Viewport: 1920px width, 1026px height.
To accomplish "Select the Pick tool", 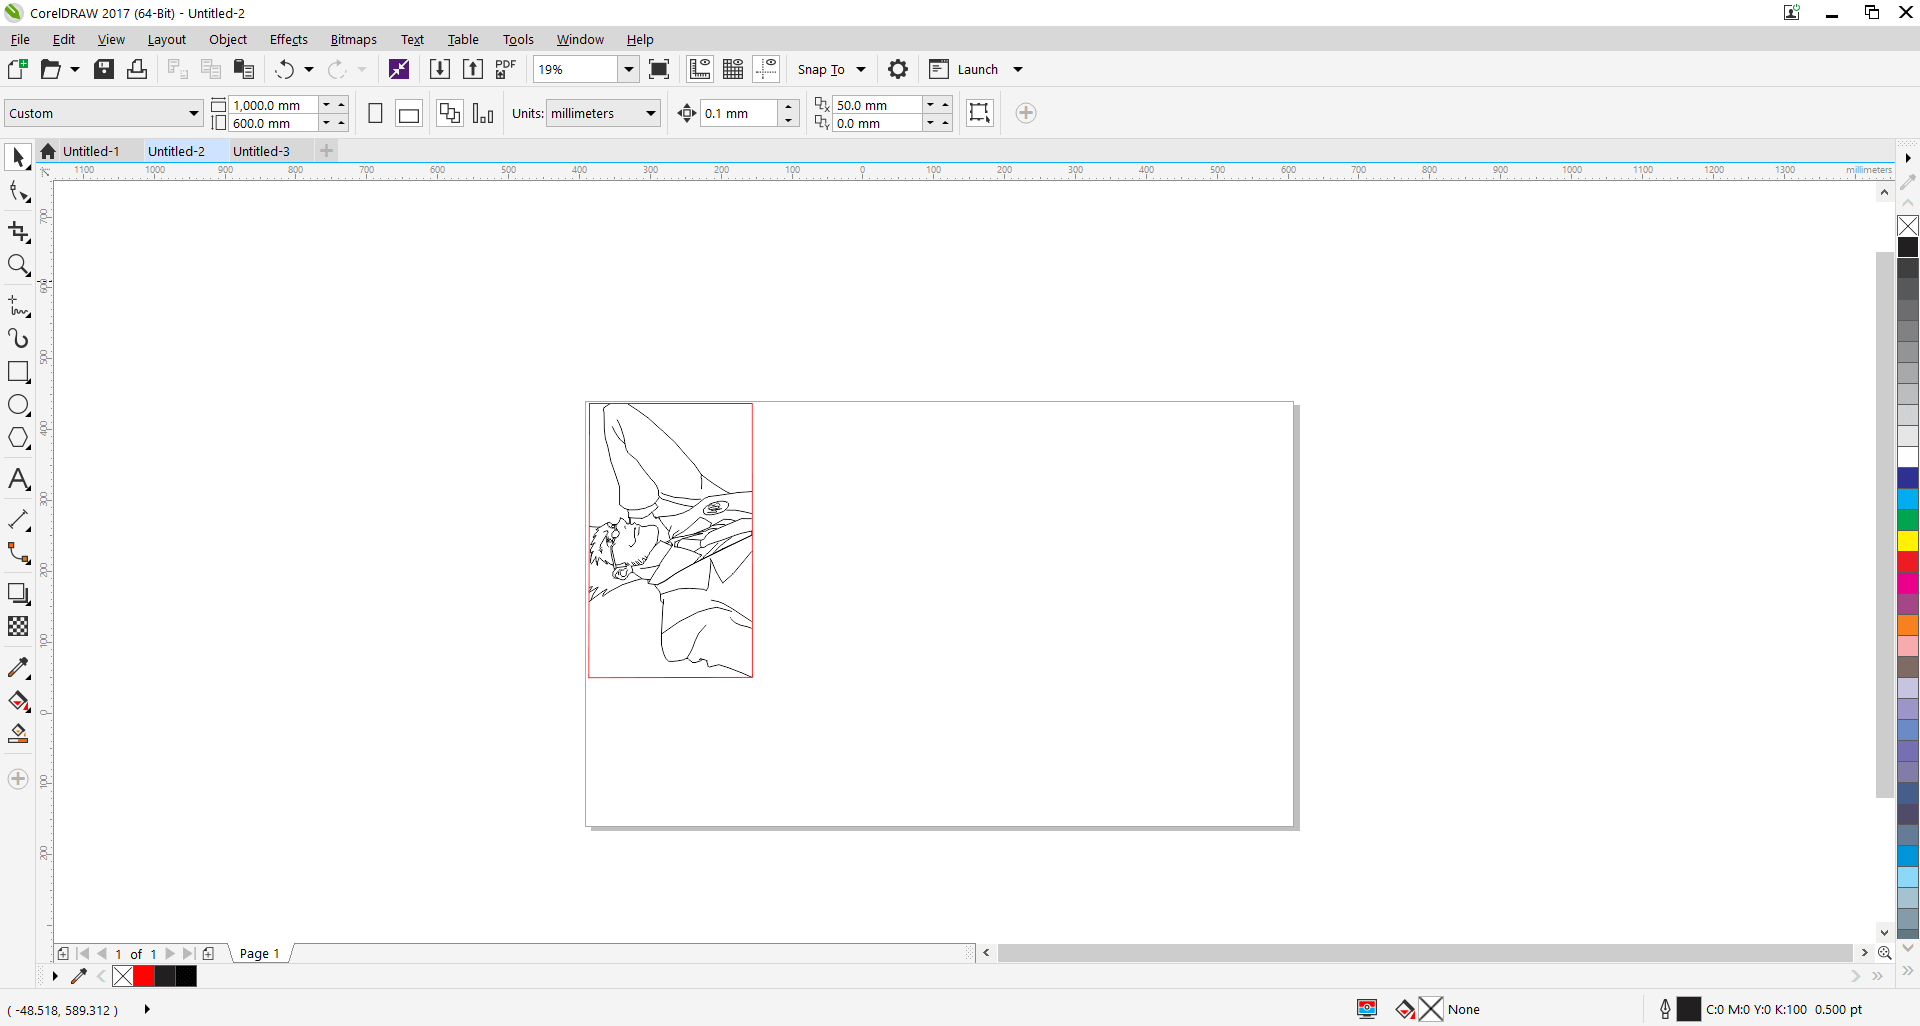I will (x=18, y=157).
